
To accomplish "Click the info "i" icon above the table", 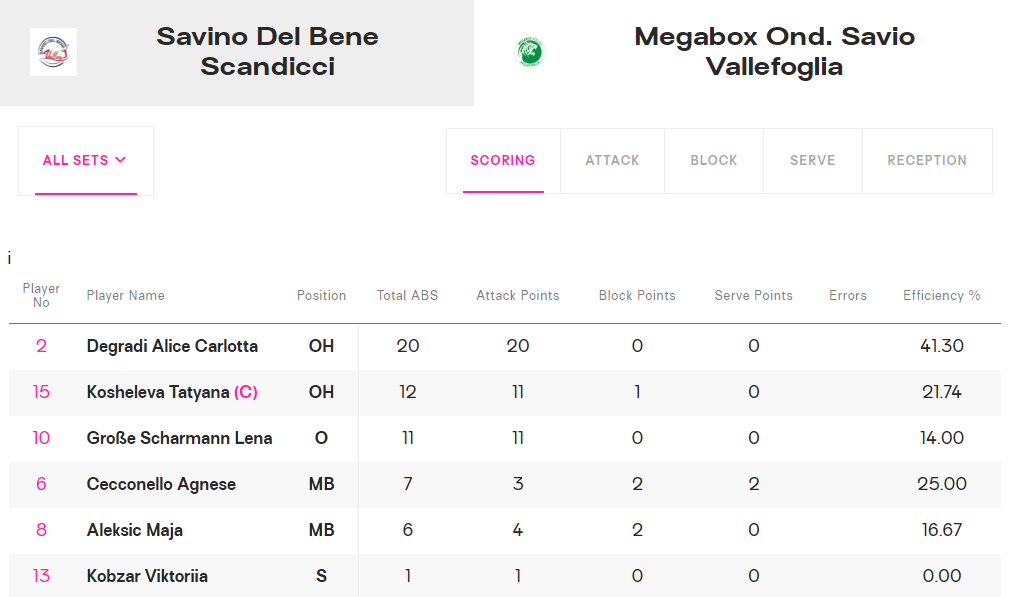I will 9,259.
